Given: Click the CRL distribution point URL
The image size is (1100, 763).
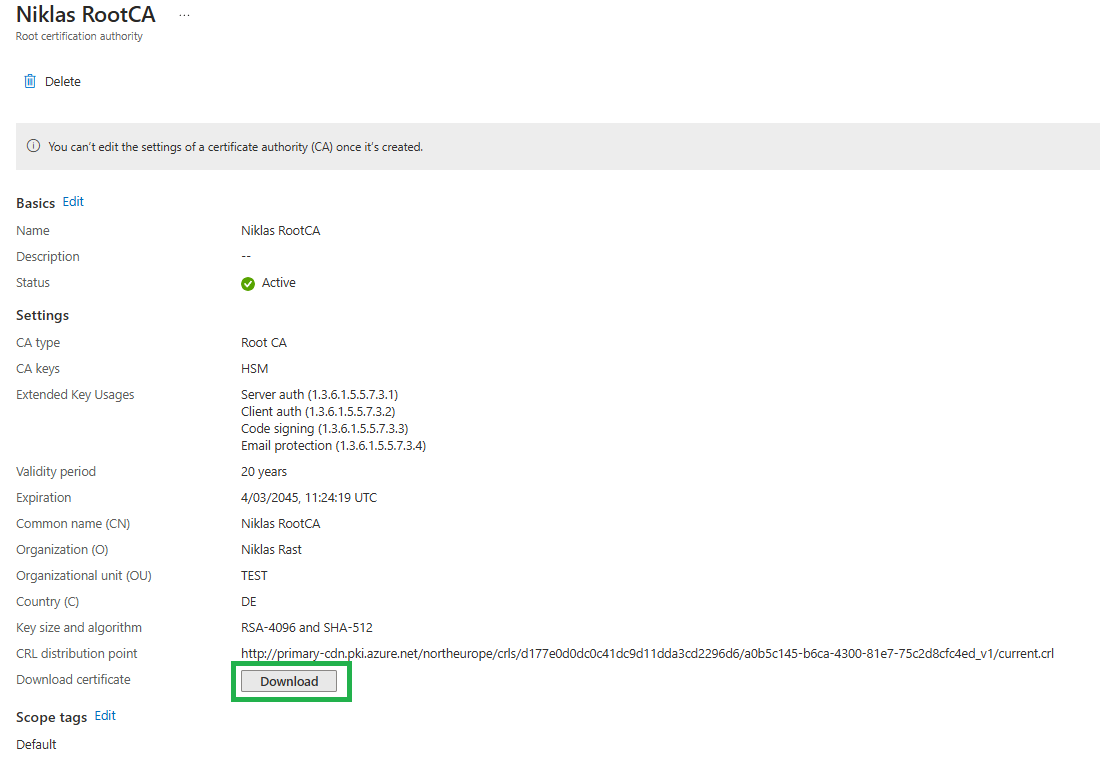Looking at the screenshot, I should (647, 654).
